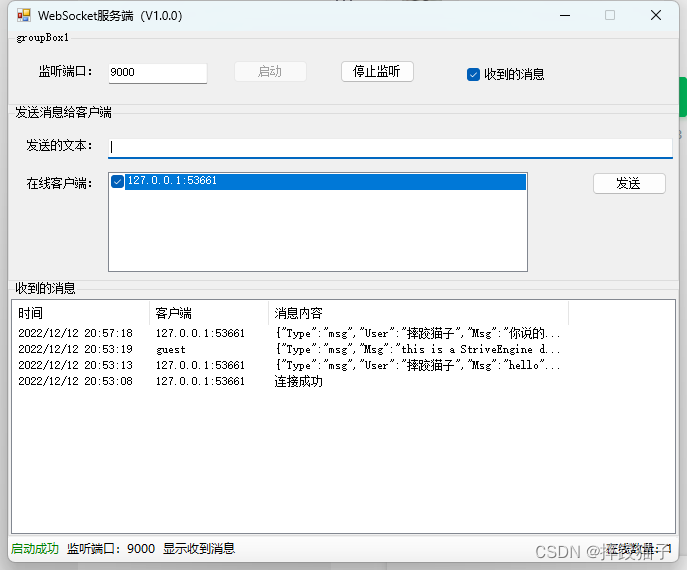Focus the 发送的文本 input field
Screen dimensions: 687x570
point(390,147)
